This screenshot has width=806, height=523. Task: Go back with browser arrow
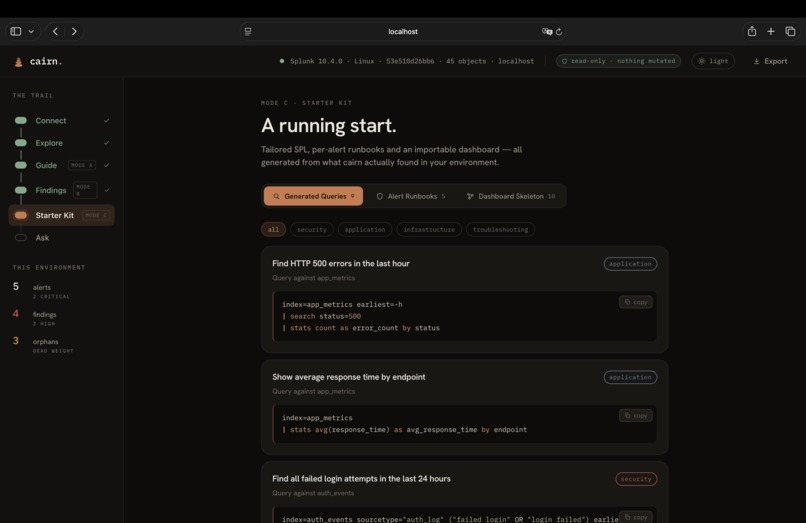[55, 31]
